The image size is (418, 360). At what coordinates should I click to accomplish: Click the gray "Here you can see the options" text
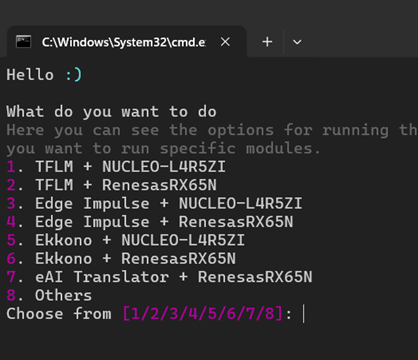click(x=212, y=130)
